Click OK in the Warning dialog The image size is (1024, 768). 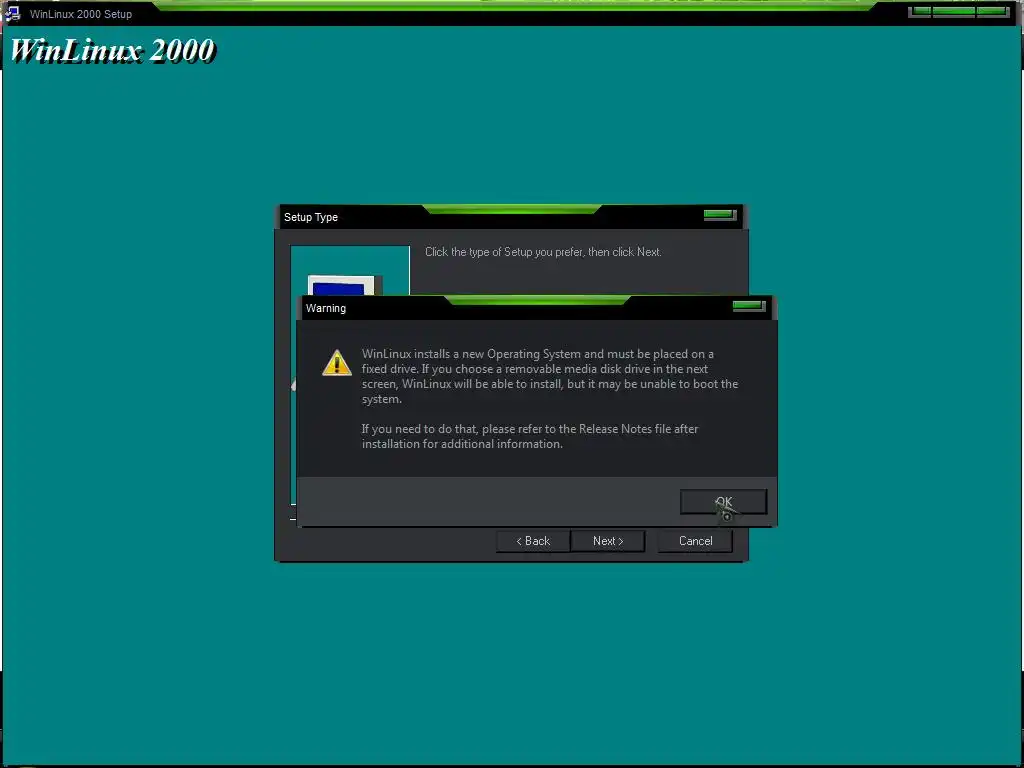coord(723,502)
